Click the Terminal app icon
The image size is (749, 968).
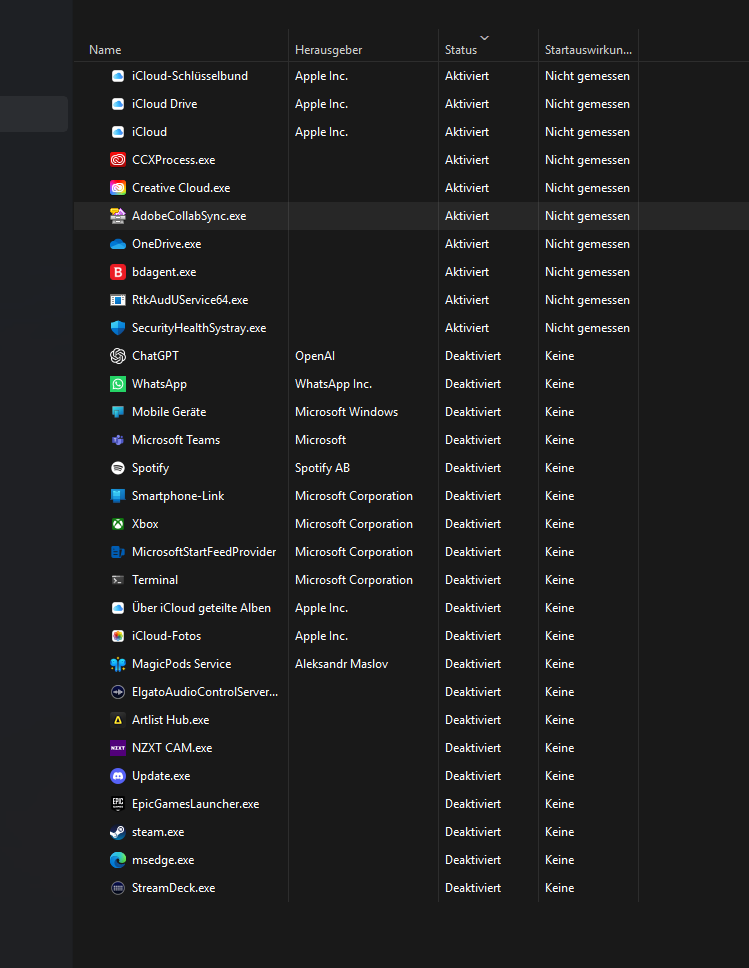tap(118, 580)
